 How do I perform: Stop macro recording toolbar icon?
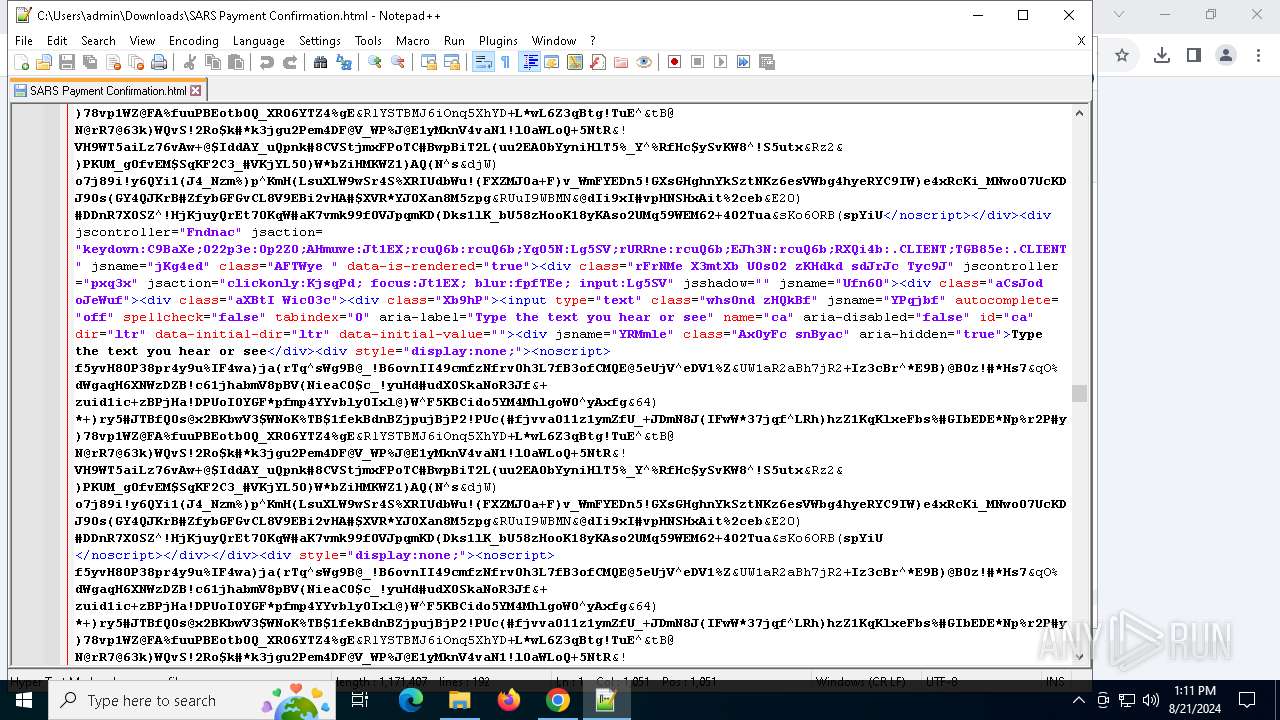coord(698,62)
